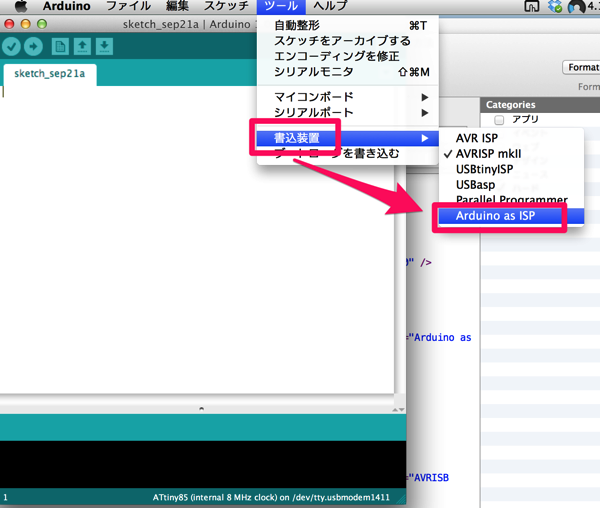Click inside the empty sketch editor area
This screenshot has height=508, width=600.
197,239
